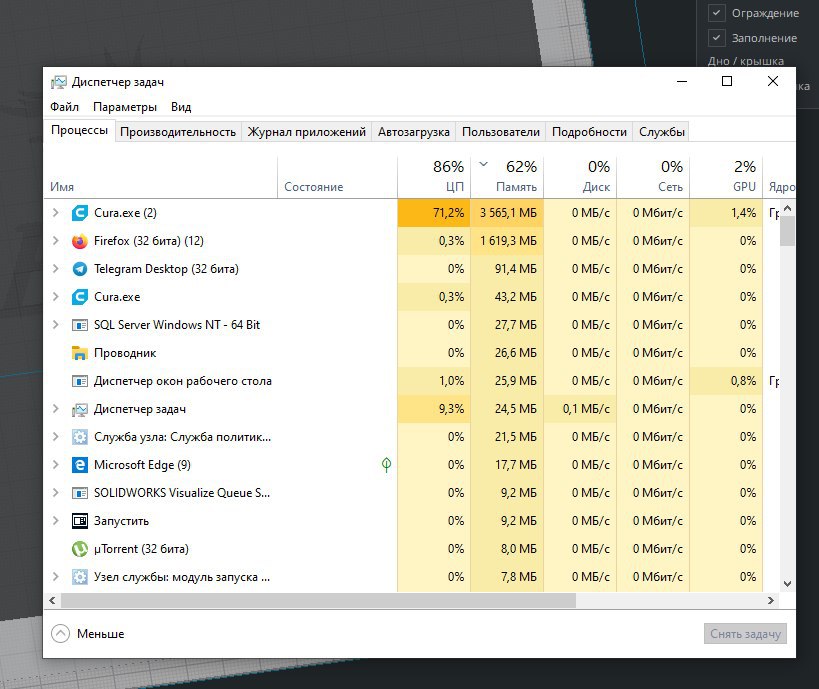
Task: Click the Task Manager title bar icon
Action: 58,82
